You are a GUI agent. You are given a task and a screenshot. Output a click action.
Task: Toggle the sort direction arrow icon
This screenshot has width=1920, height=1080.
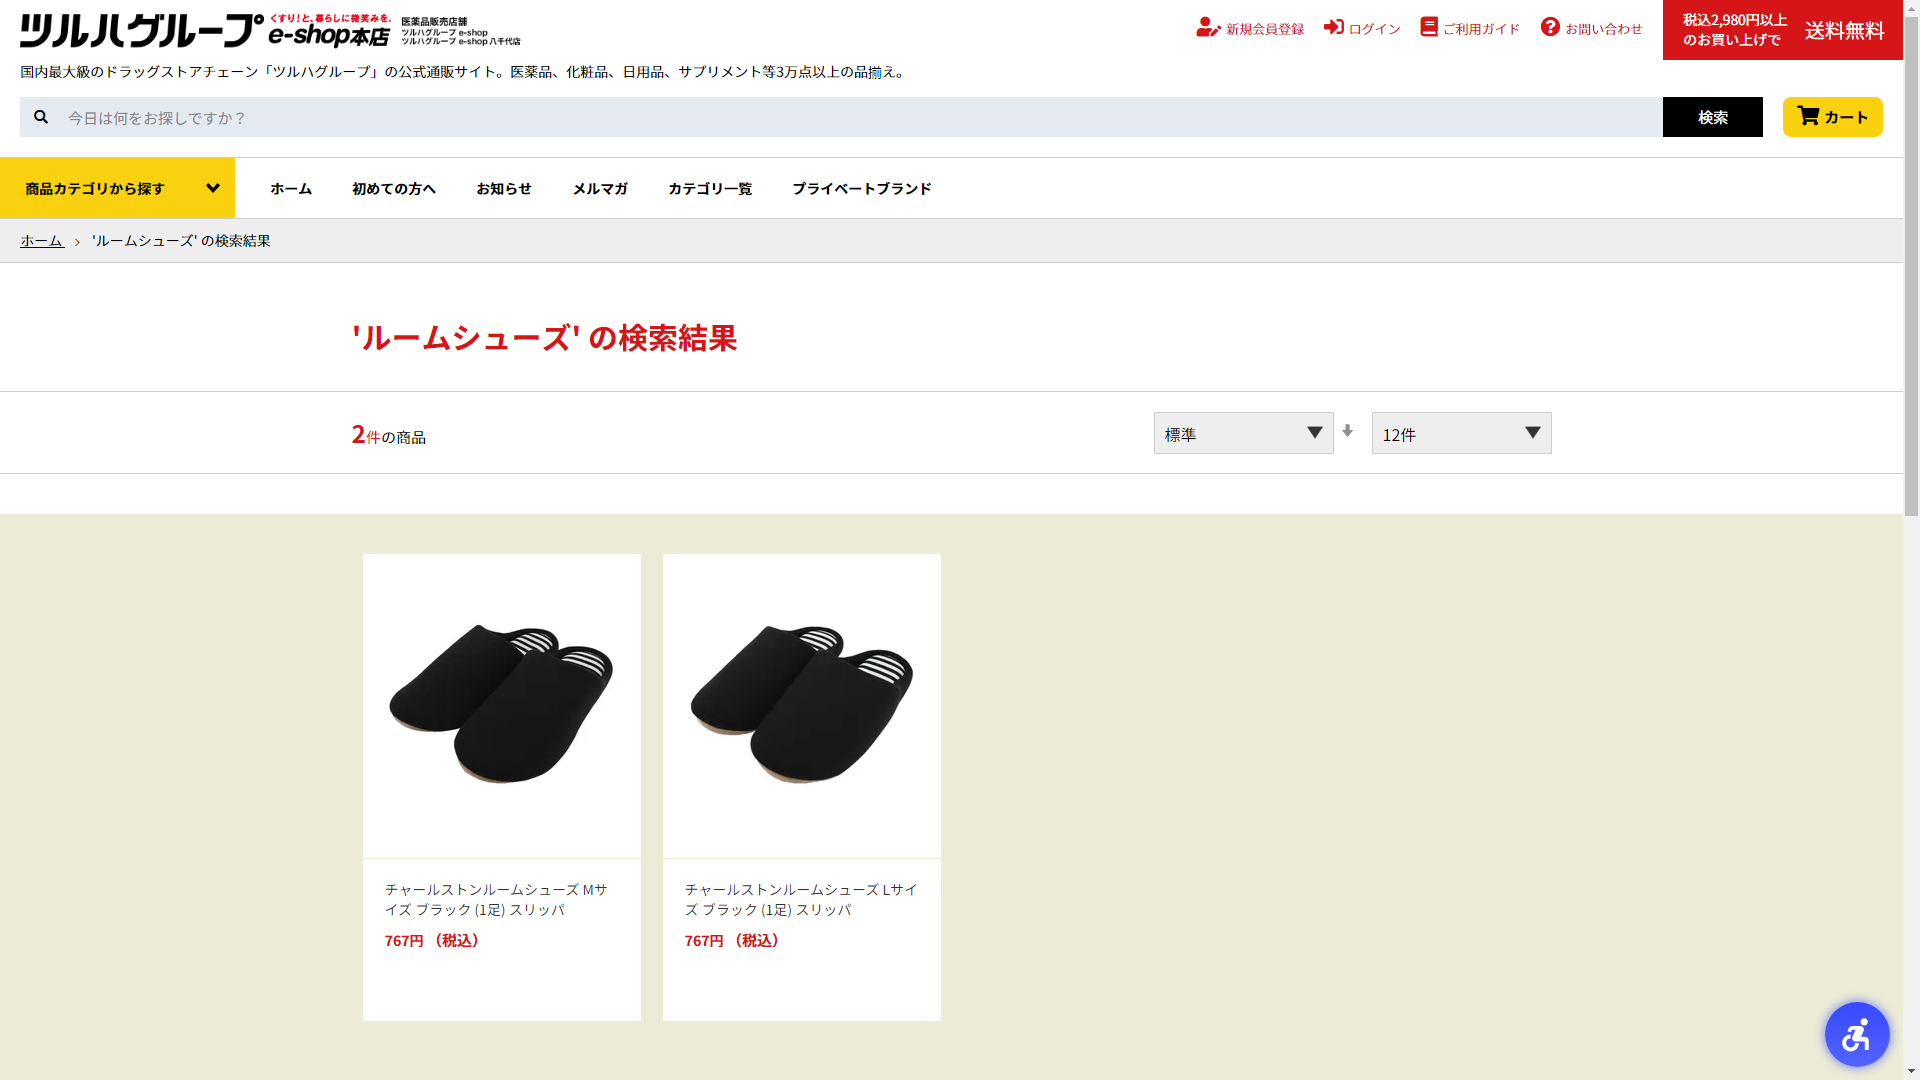point(1348,431)
